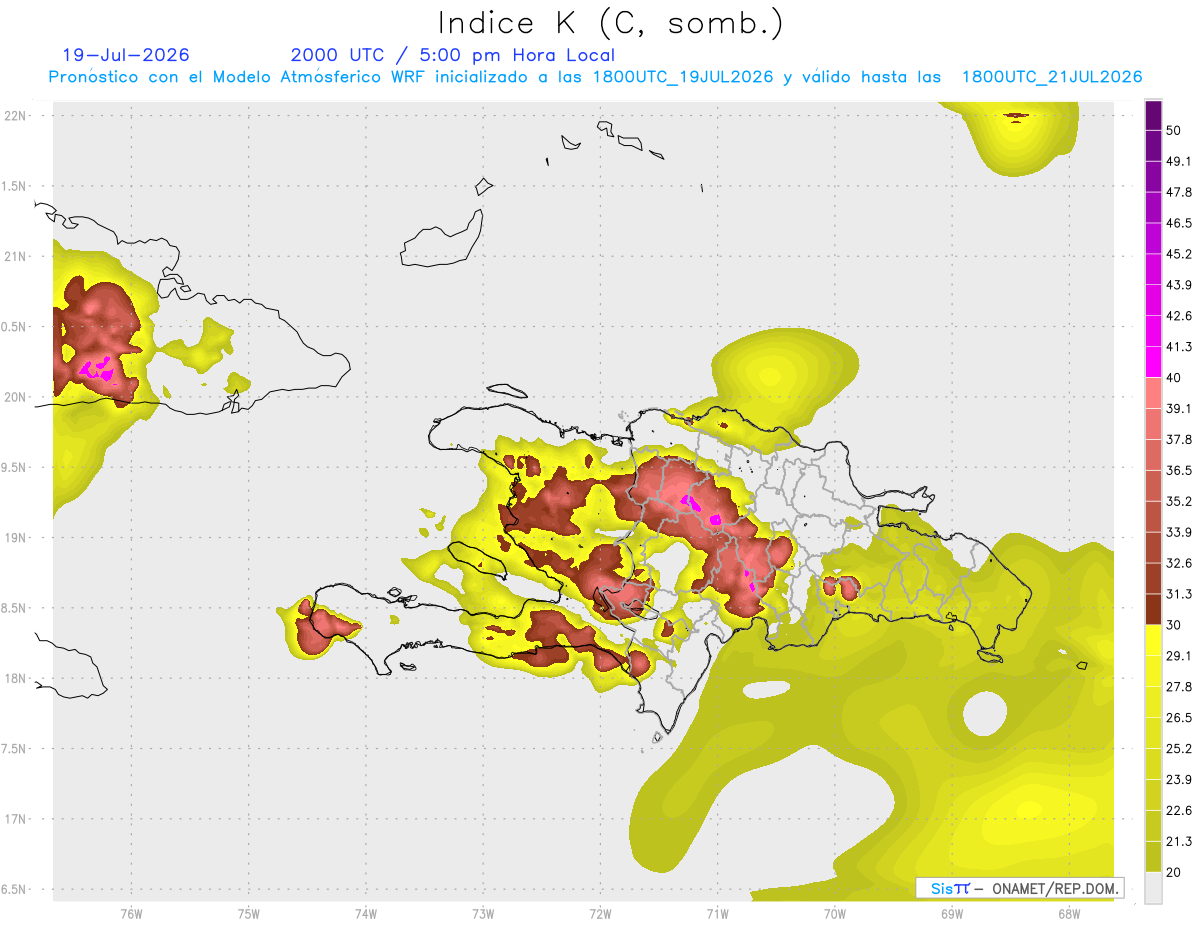The image size is (1200, 927).
Task: Click the colorbar label "49.1"
Action: click(x=1179, y=161)
